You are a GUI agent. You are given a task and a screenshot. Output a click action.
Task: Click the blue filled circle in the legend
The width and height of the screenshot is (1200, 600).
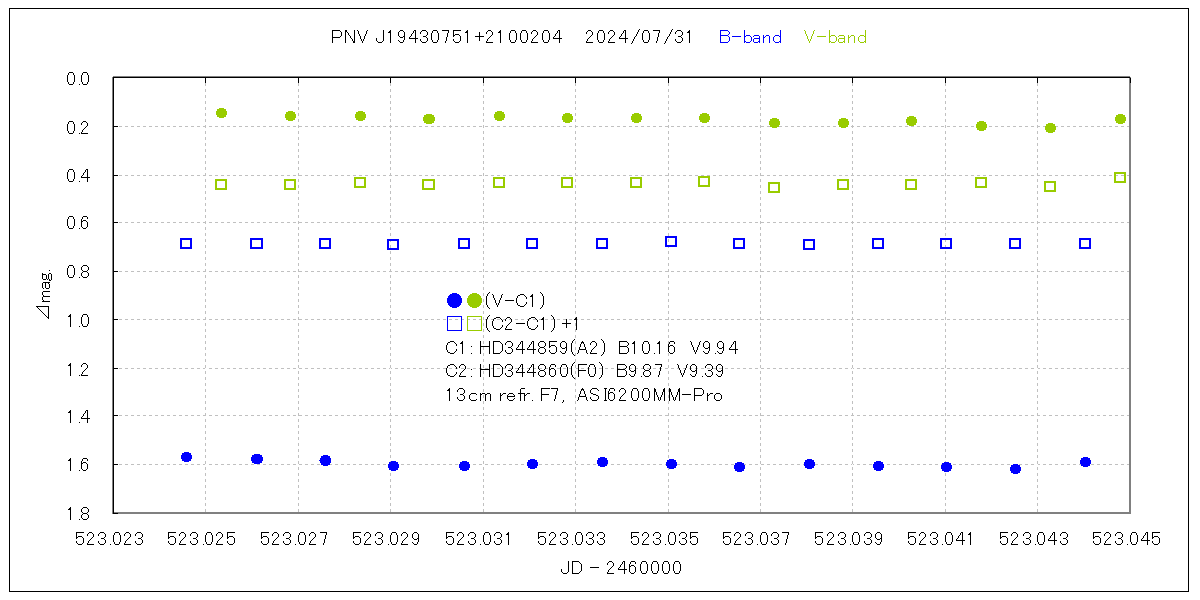point(454,300)
